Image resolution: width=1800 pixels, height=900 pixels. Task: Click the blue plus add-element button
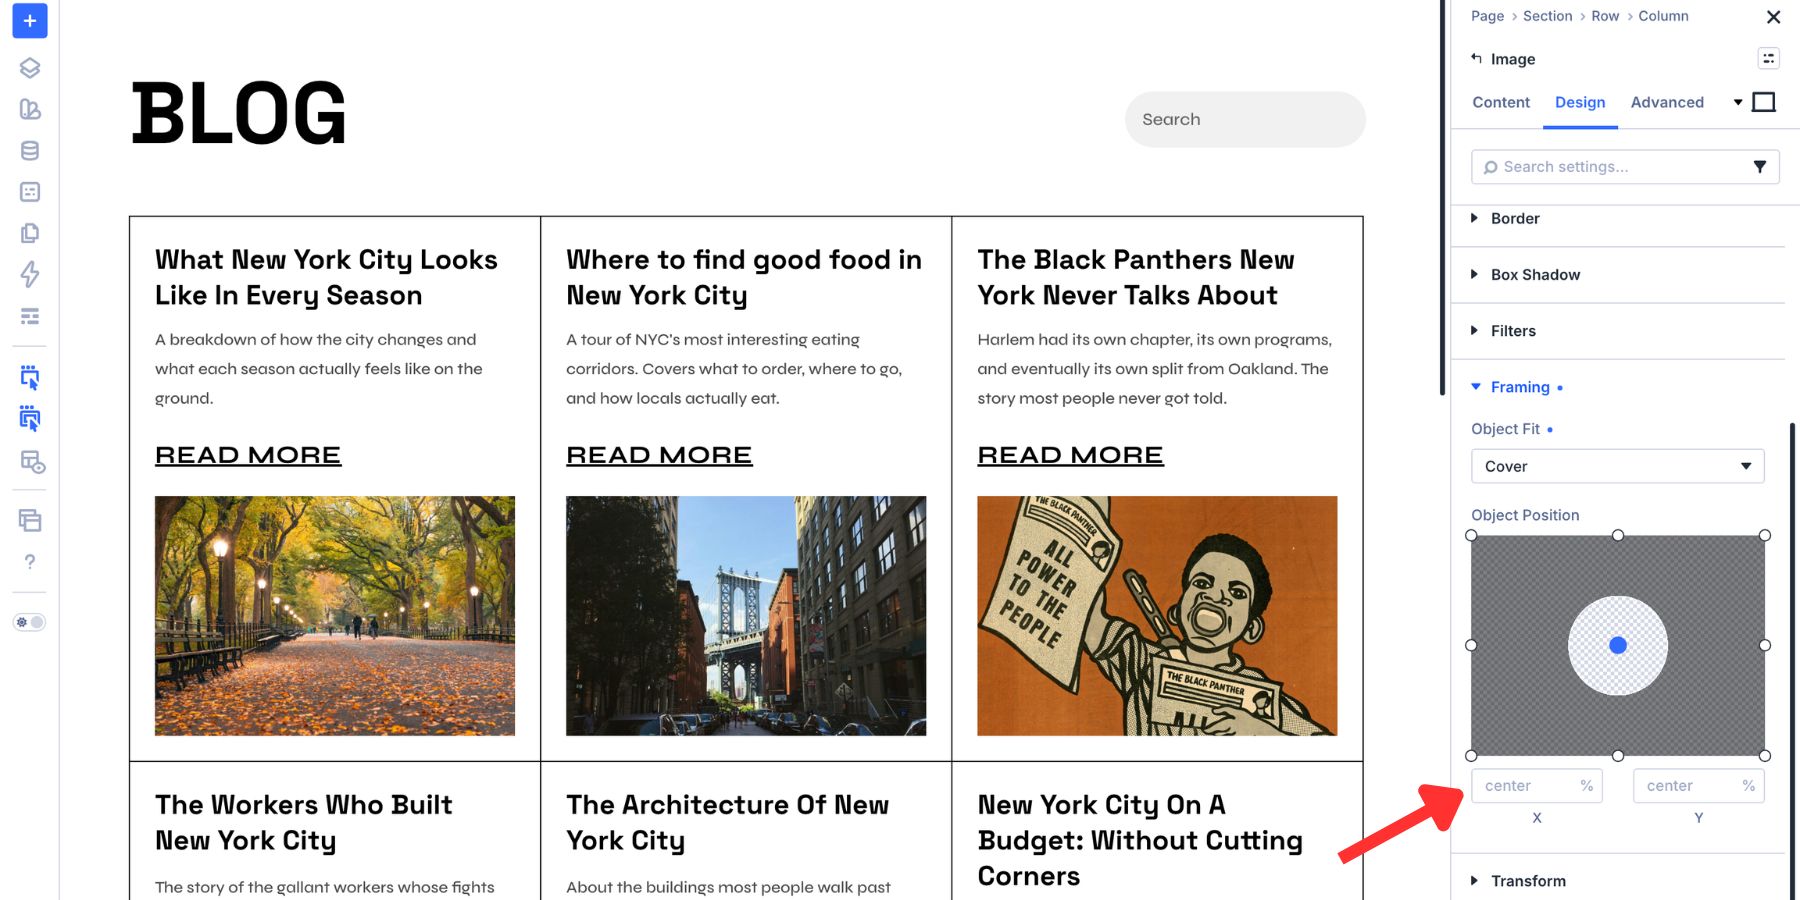click(30, 21)
